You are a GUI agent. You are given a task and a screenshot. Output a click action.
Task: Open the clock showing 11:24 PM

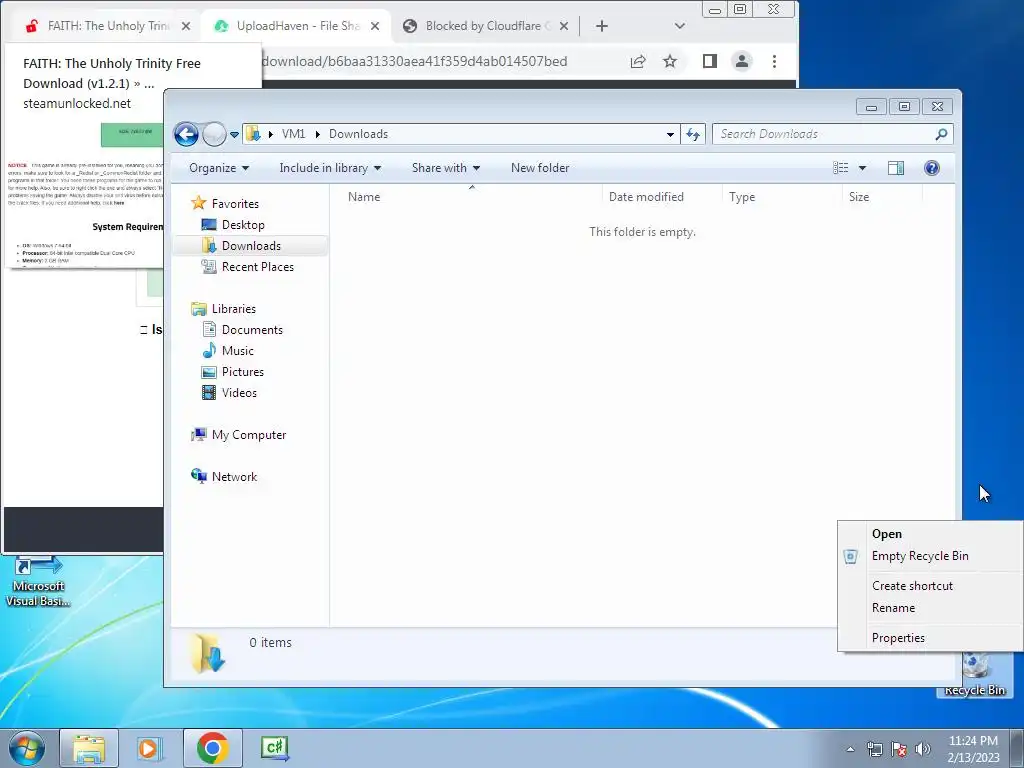pos(973,749)
